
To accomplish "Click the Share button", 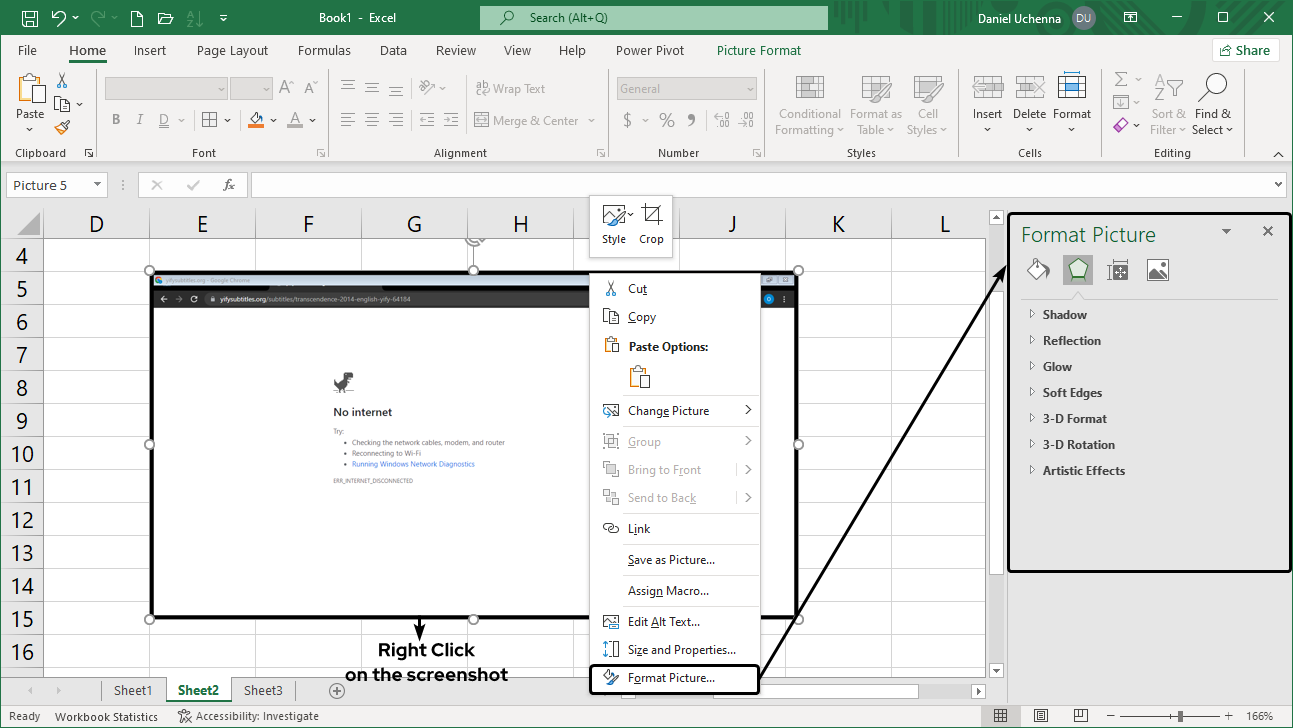I will (1245, 49).
